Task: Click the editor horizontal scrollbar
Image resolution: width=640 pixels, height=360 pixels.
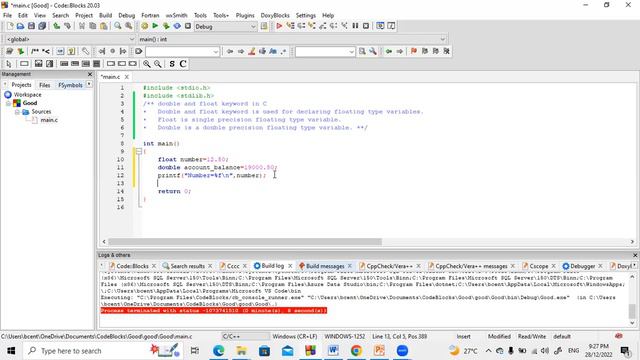Action: pyautogui.click(x=245, y=242)
